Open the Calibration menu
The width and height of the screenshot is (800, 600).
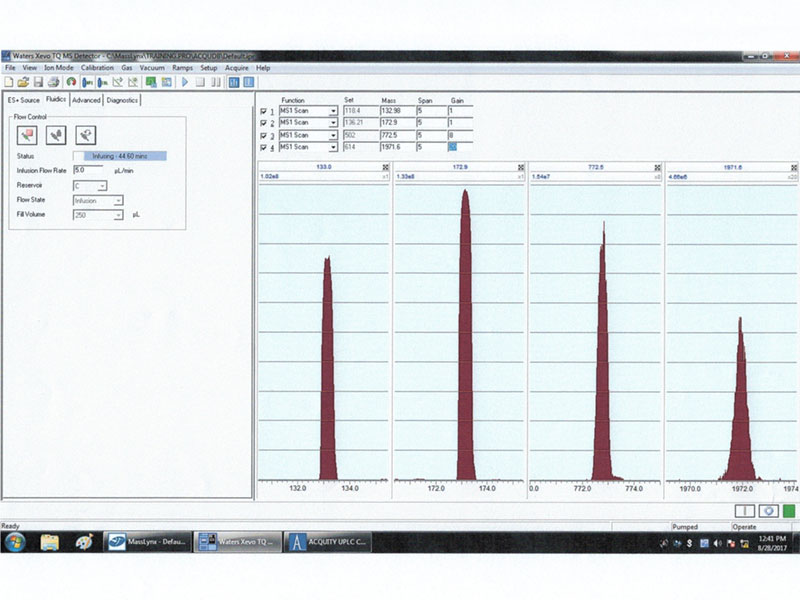97,67
